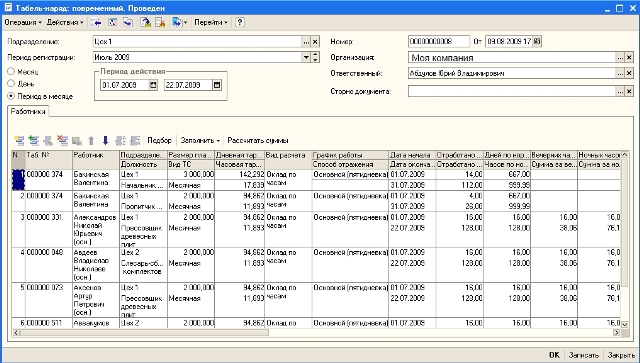Click the График работы column header

(x=350, y=155)
